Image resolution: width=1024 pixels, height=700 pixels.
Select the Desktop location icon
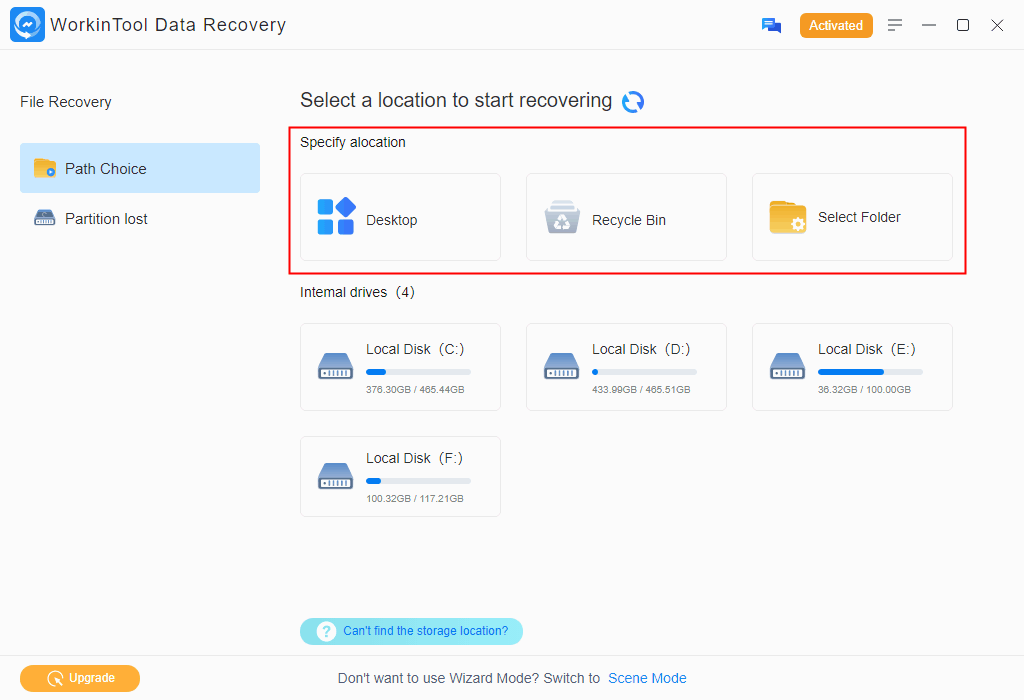(x=336, y=217)
